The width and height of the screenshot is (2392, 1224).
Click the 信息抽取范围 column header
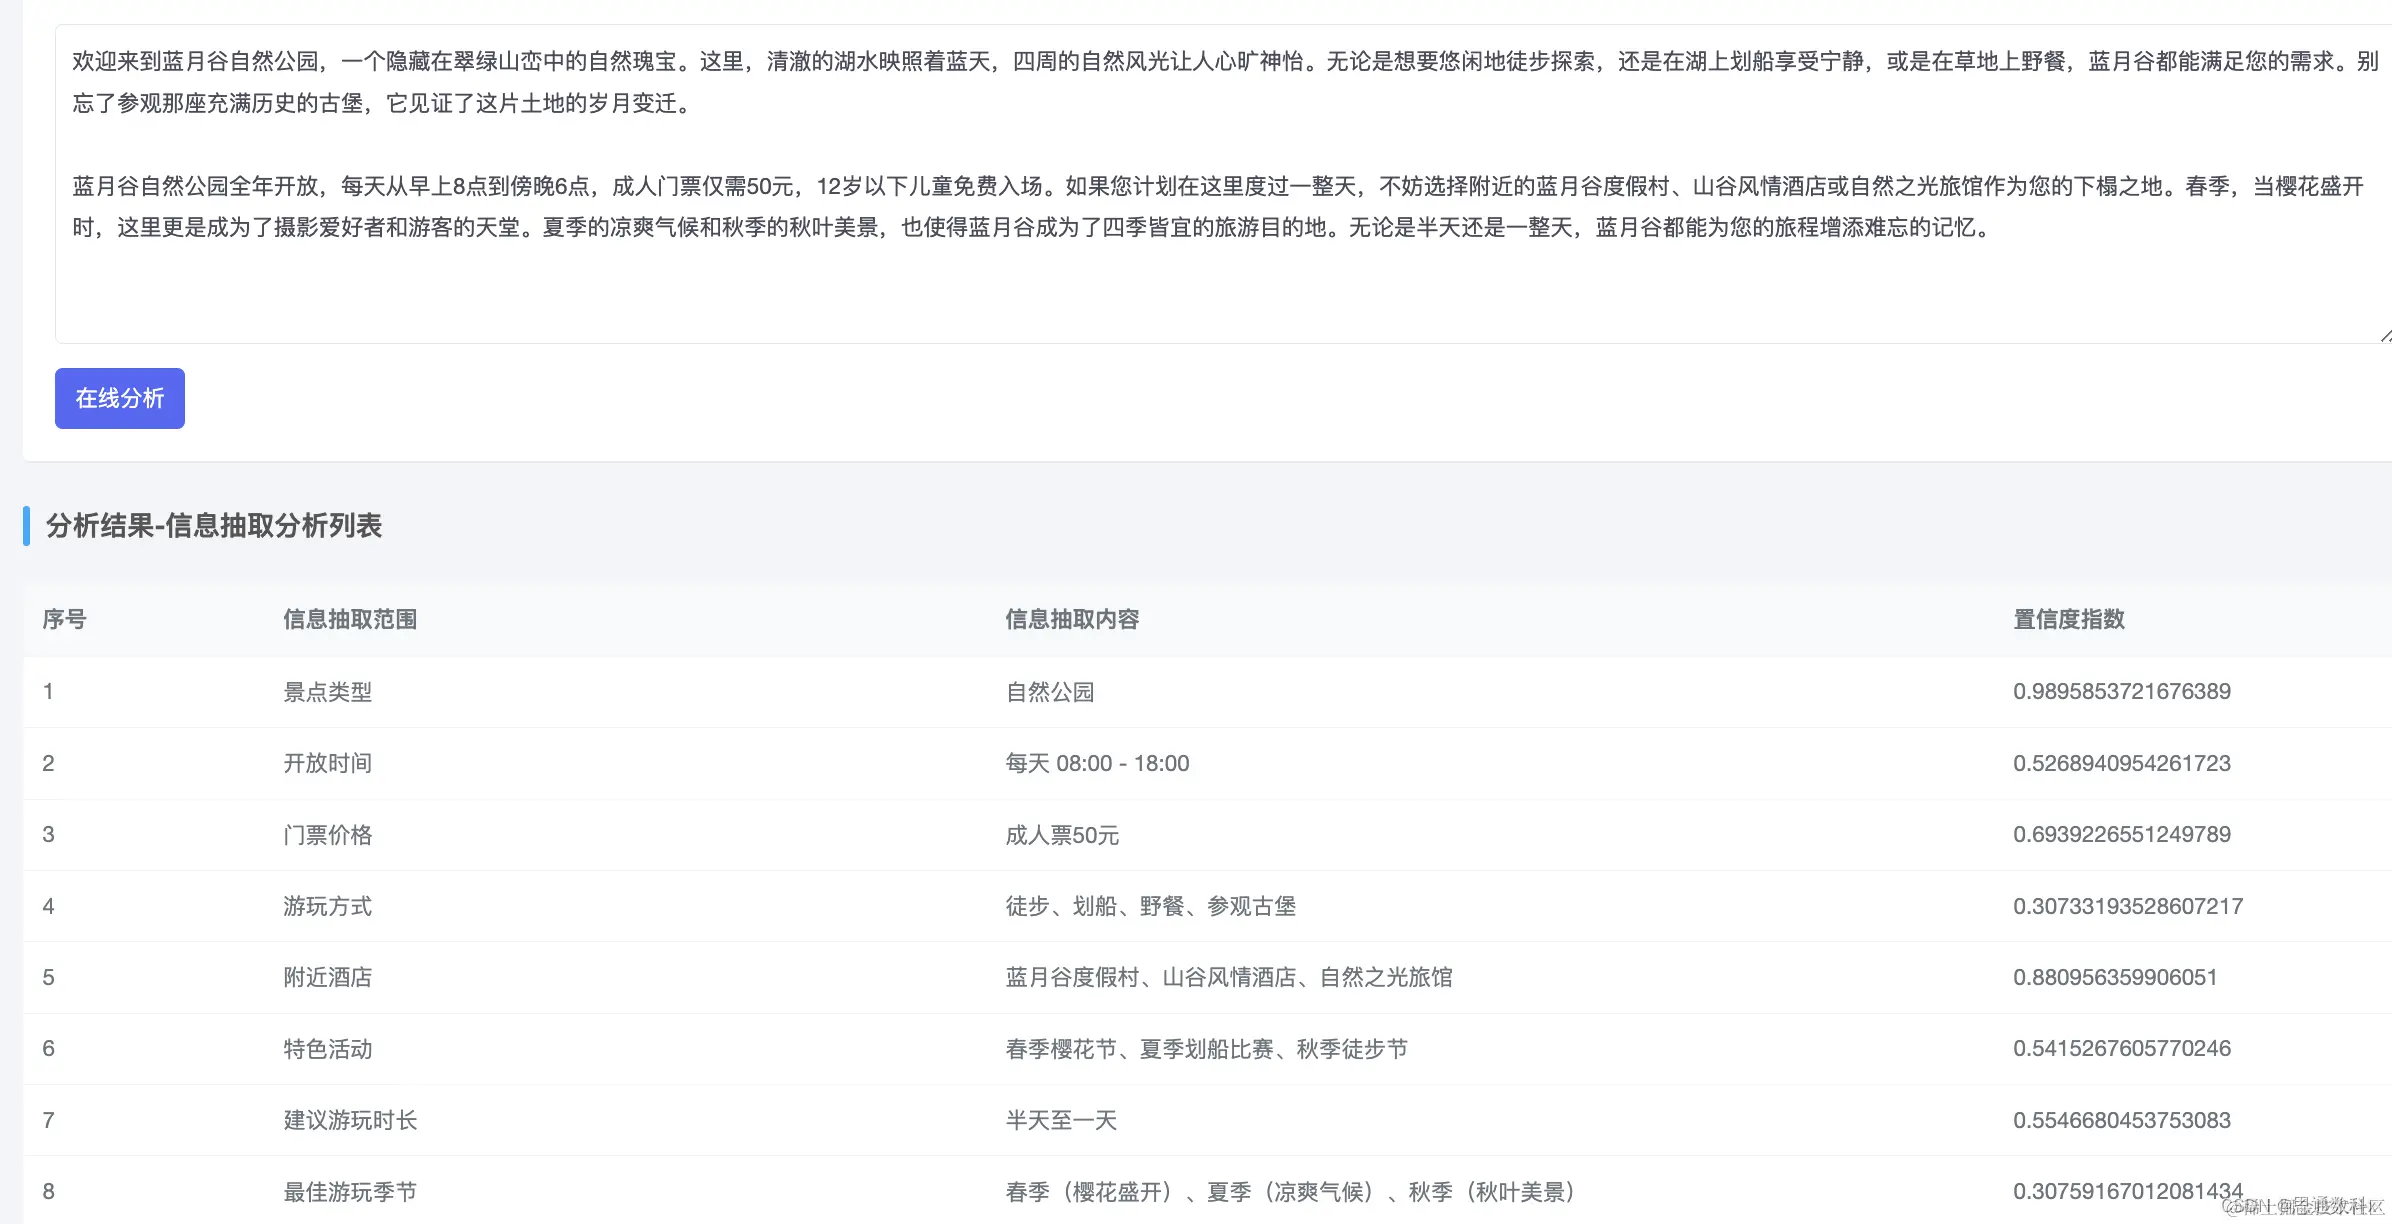350,619
